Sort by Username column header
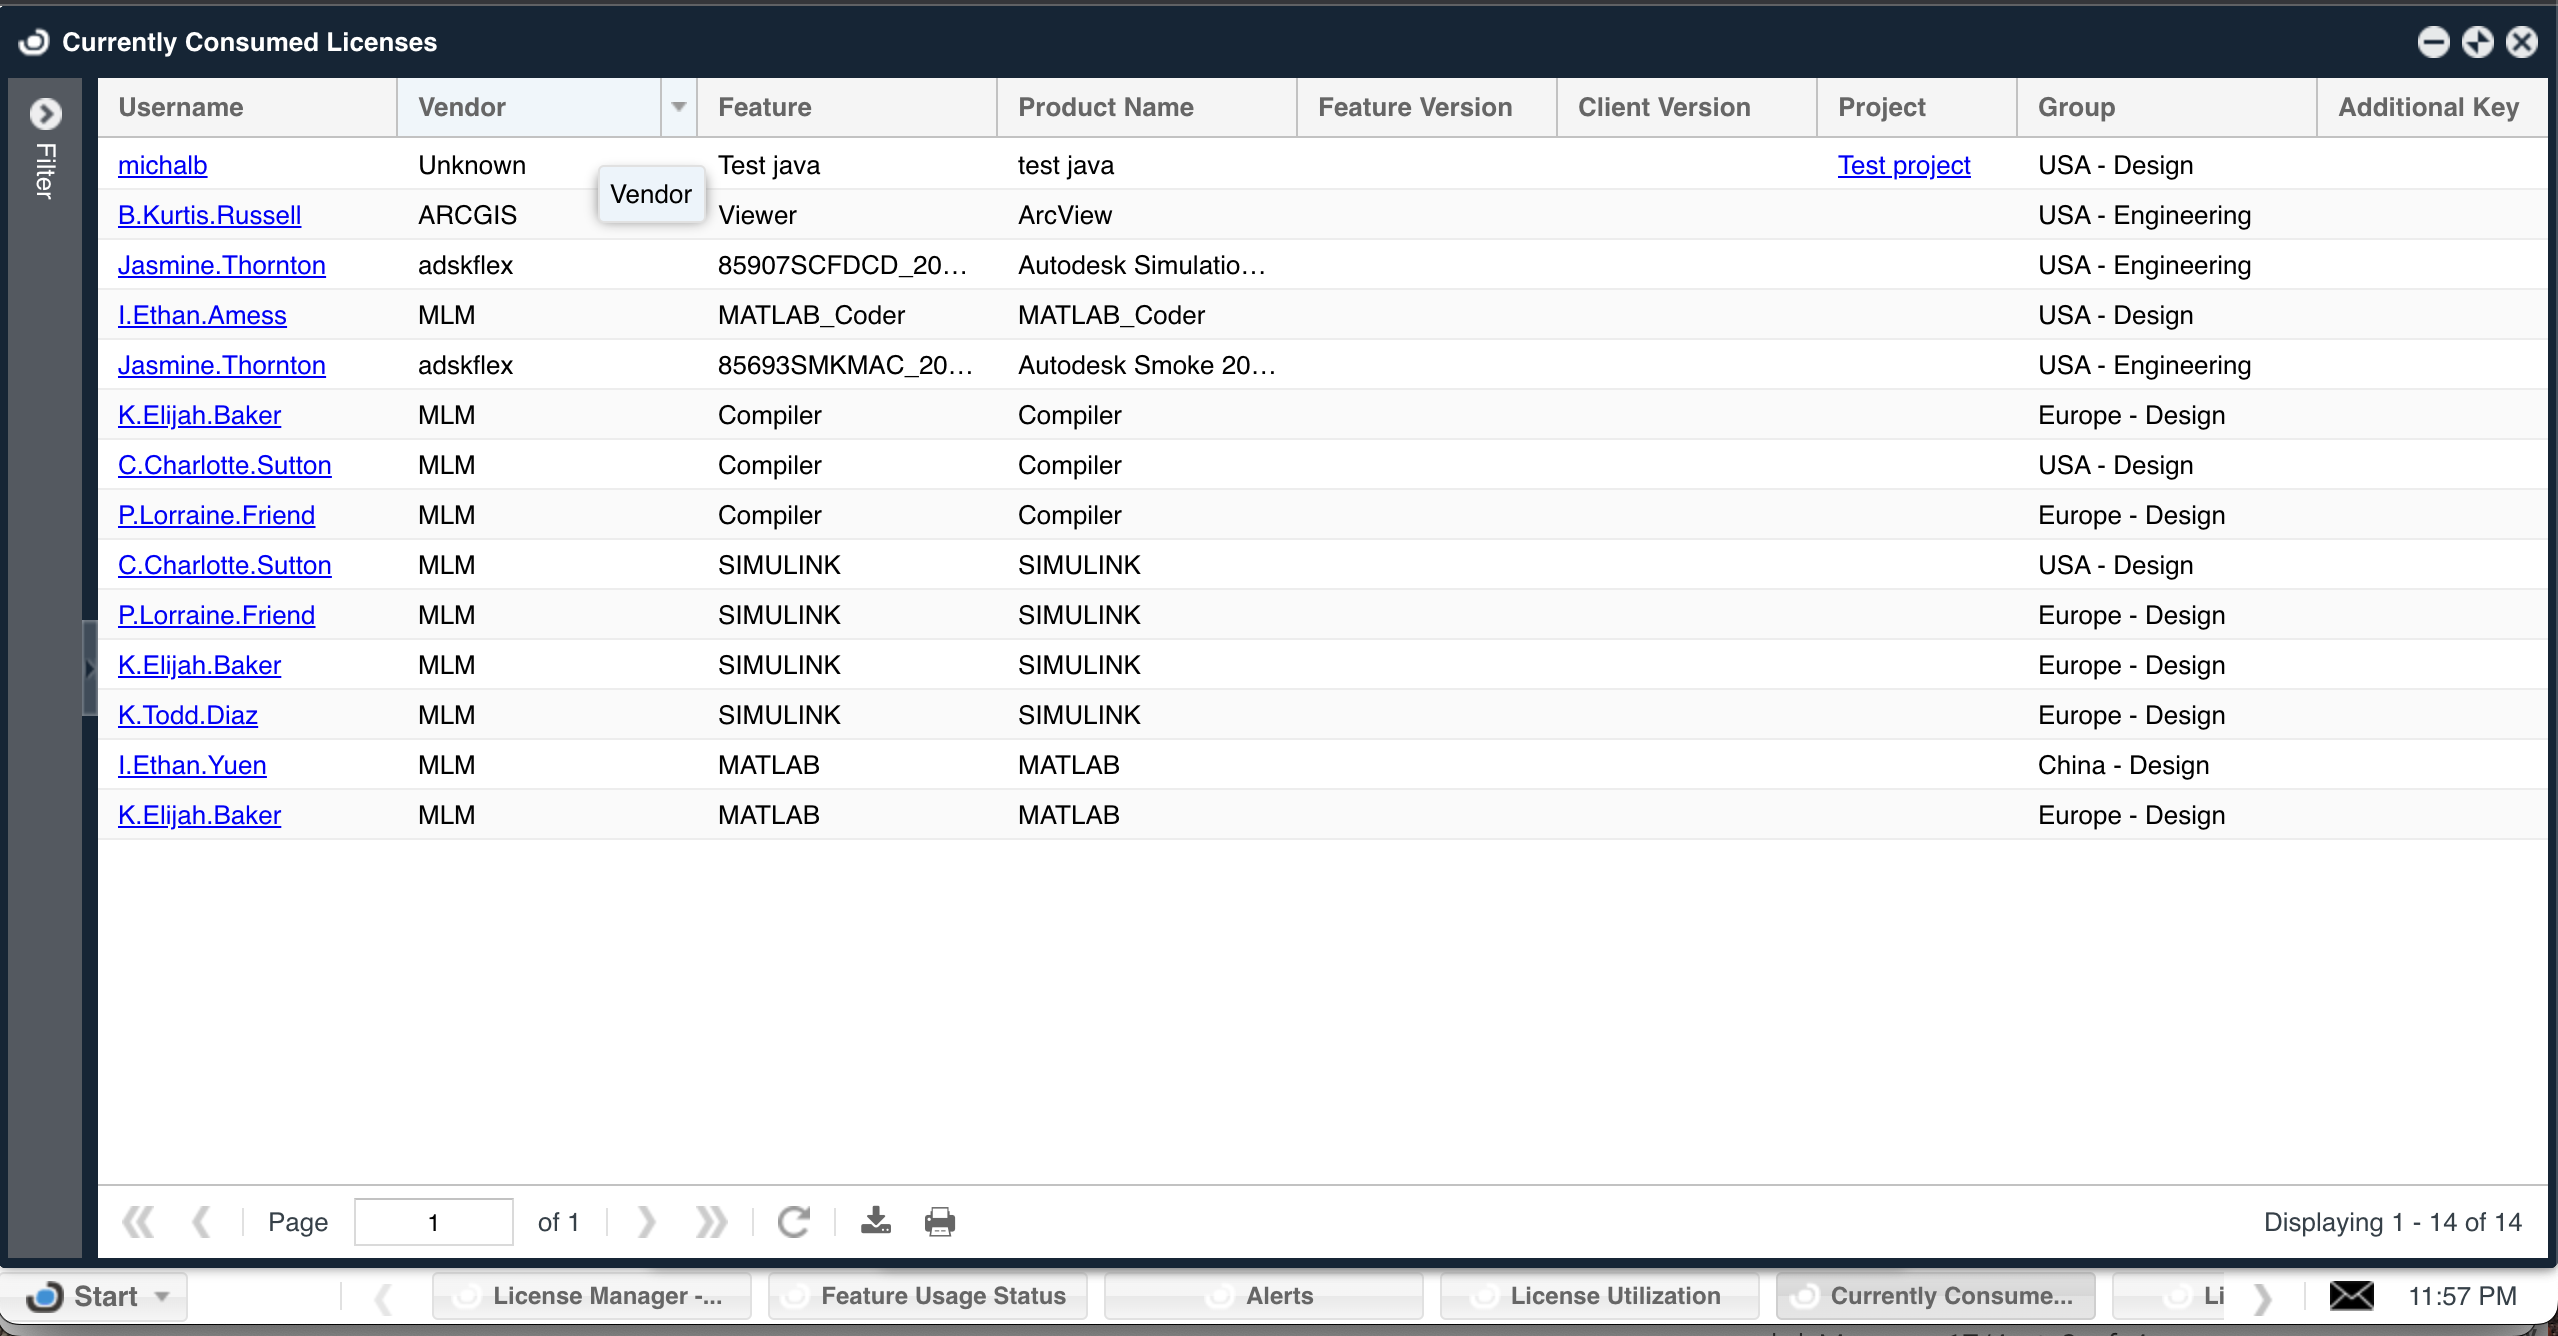2558x1336 pixels. coord(181,107)
